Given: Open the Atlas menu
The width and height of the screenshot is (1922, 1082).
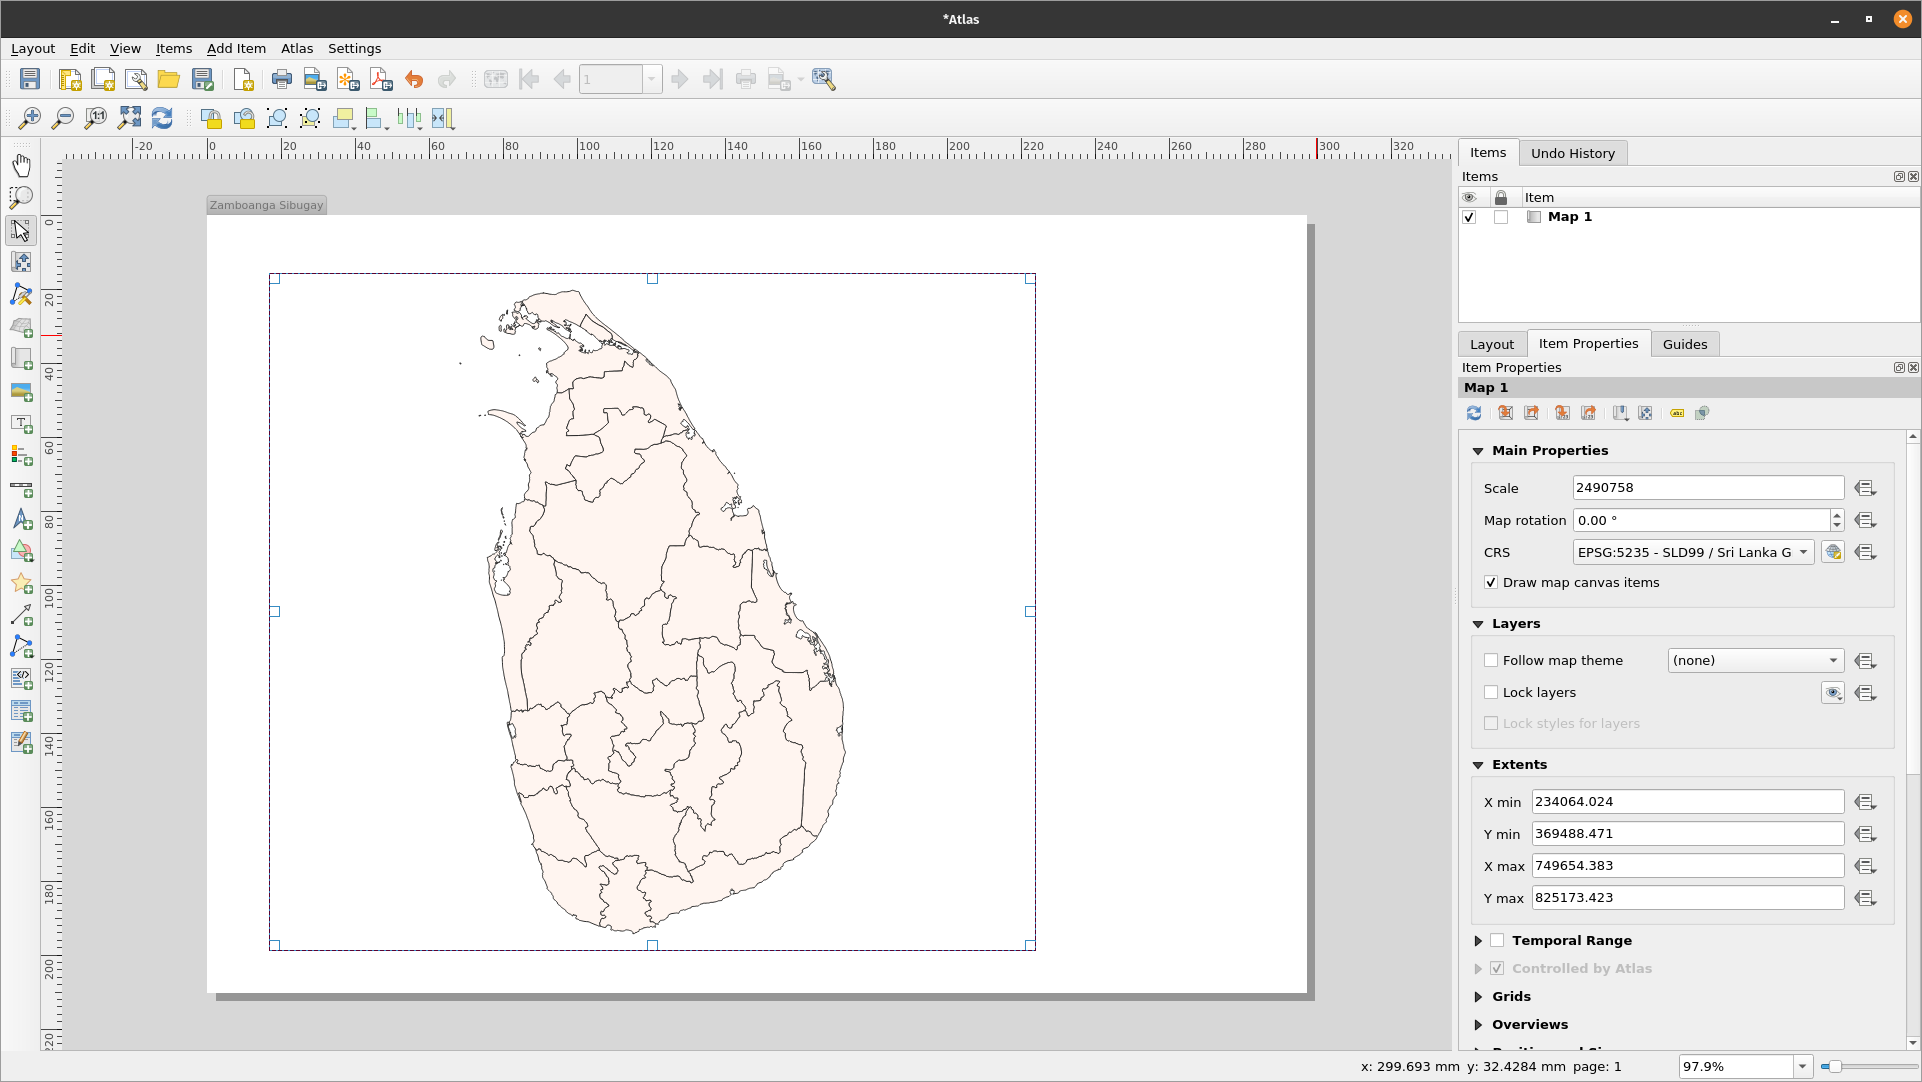Looking at the screenshot, I should [x=297, y=48].
